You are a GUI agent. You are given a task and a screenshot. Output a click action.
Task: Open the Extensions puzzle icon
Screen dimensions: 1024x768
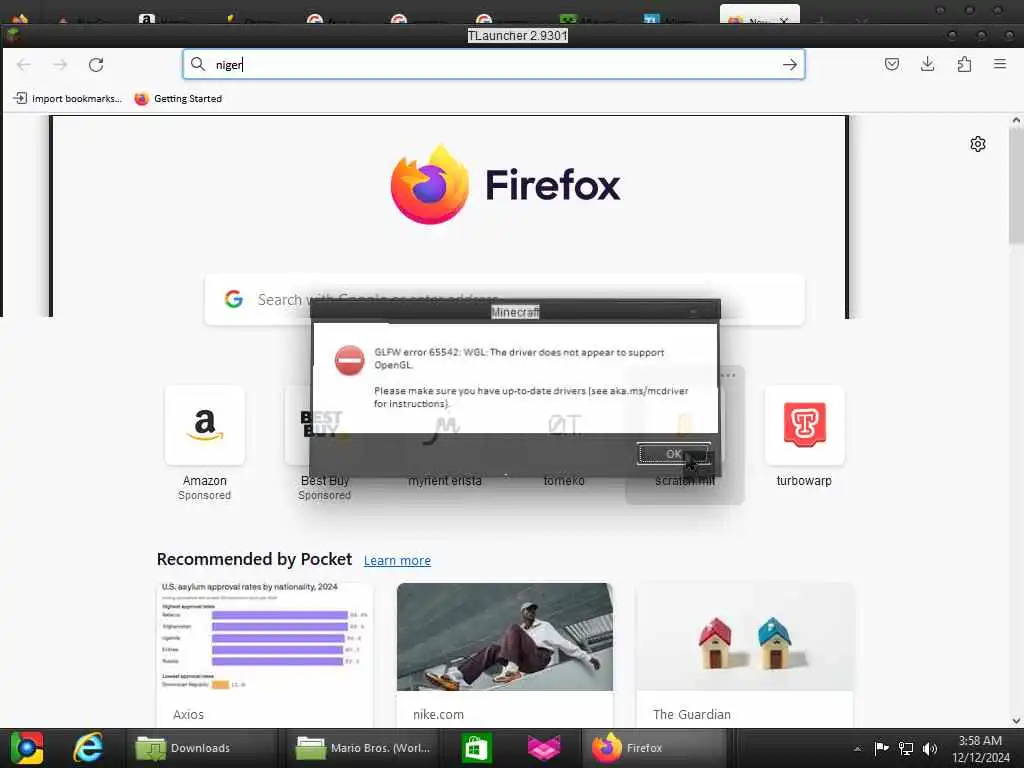click(964, 64)
